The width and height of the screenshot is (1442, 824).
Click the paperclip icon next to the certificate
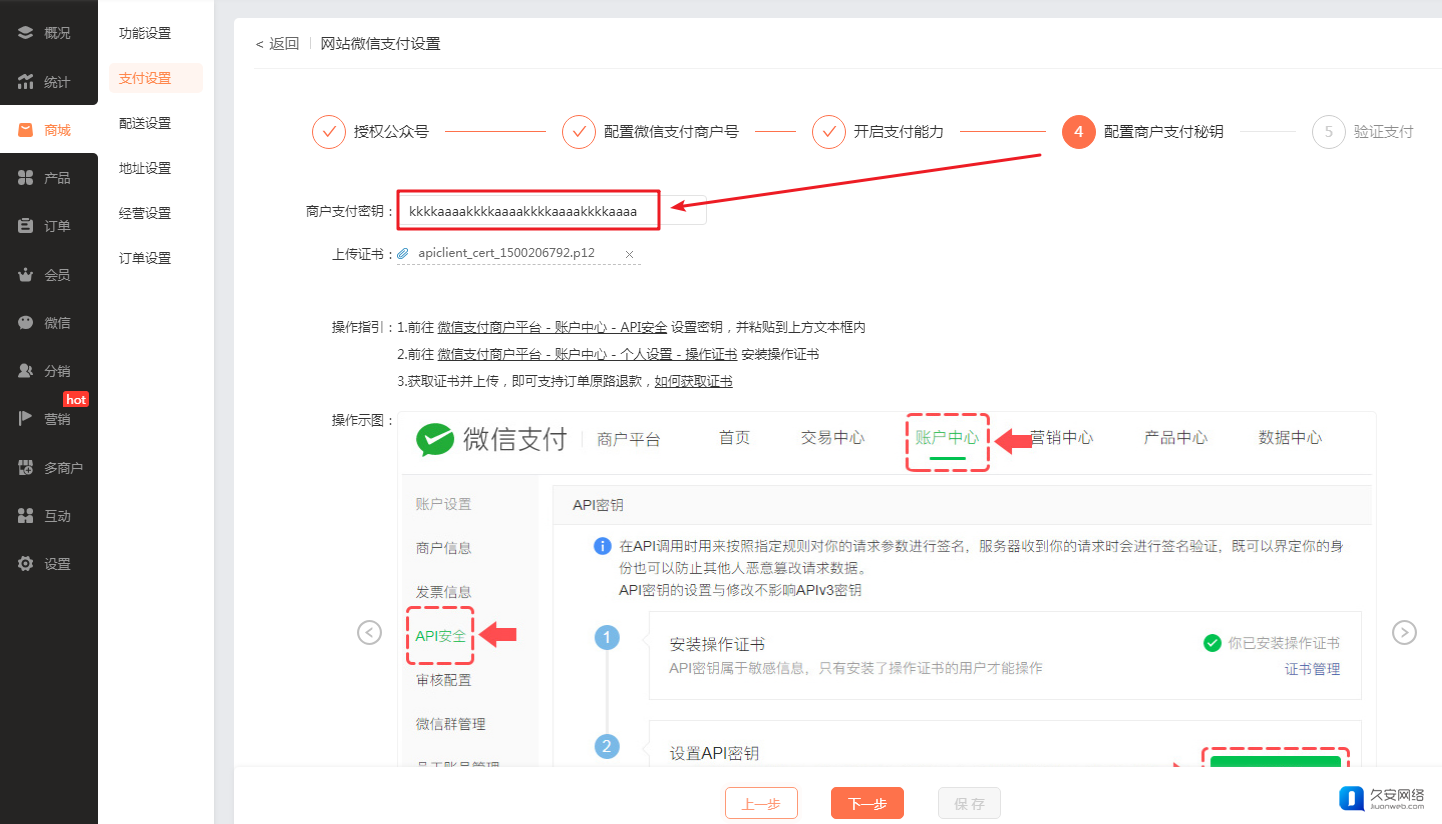tap(403, 254)
